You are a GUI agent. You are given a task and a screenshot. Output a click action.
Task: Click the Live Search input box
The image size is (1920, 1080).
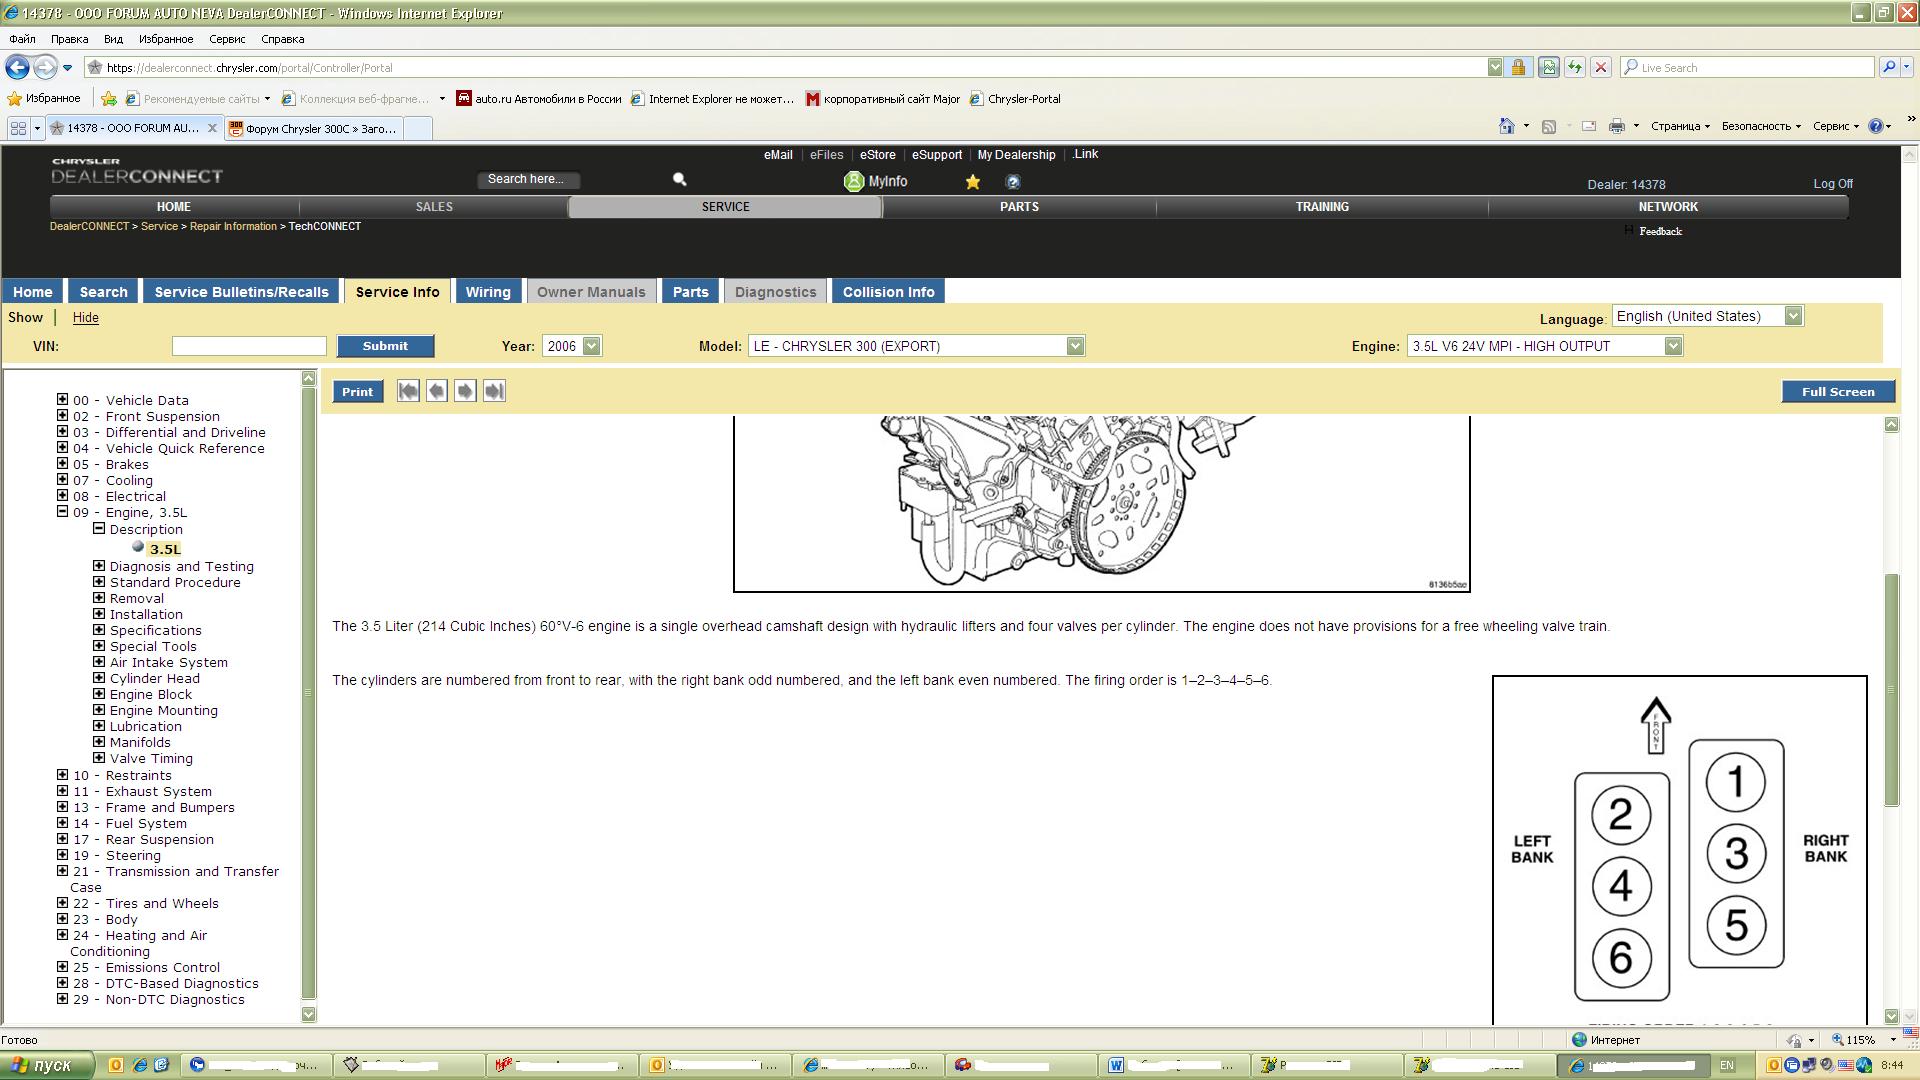point(1748,67)
